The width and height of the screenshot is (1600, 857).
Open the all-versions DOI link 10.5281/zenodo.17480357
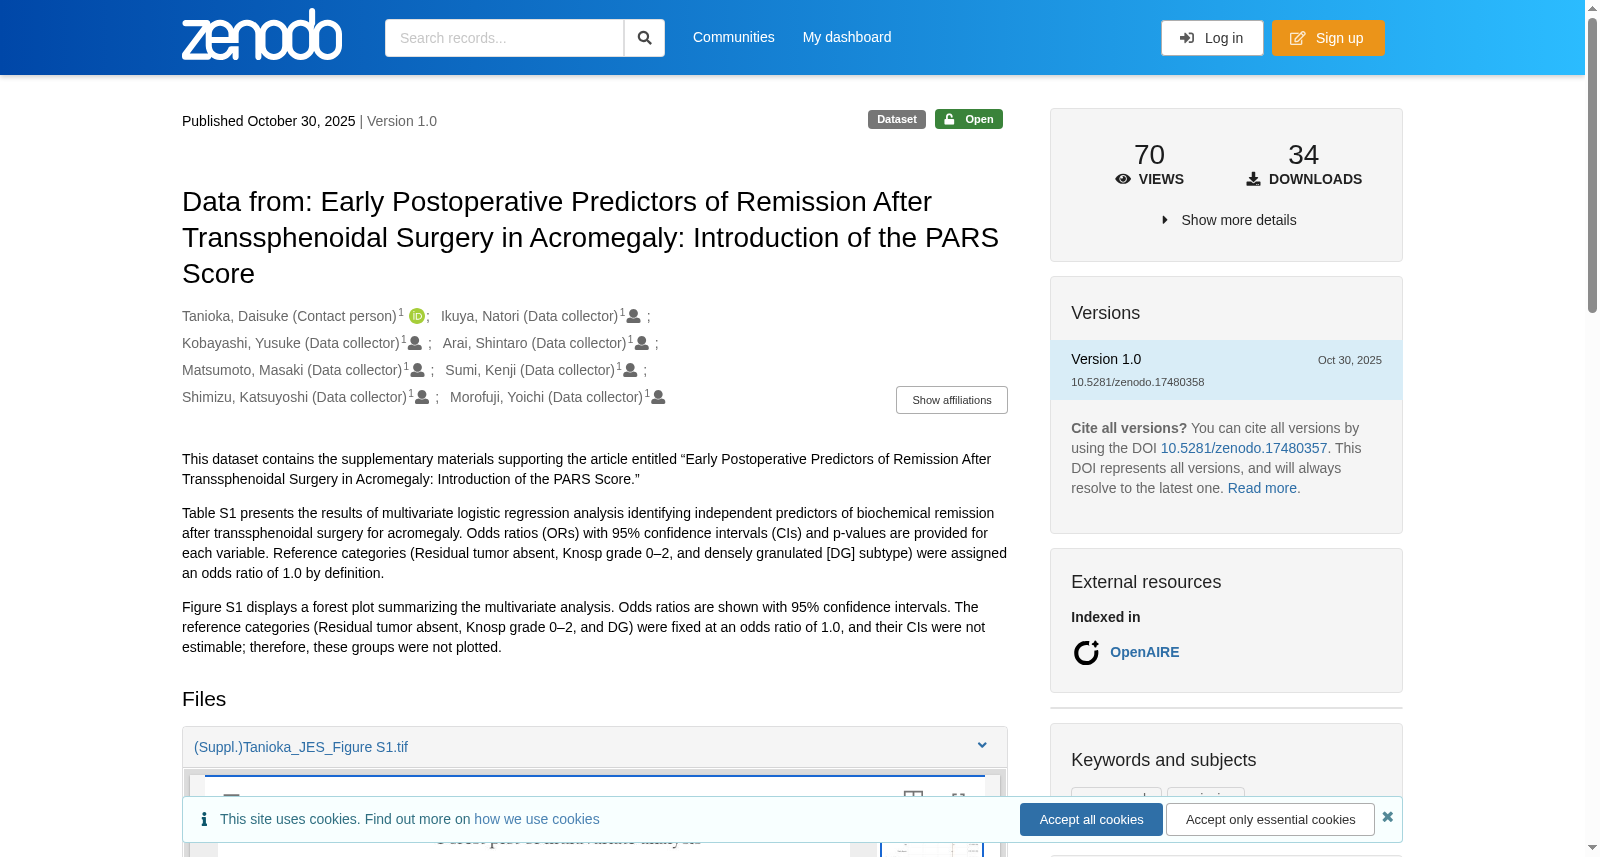pyautogui.click(x=1243, y=448)
